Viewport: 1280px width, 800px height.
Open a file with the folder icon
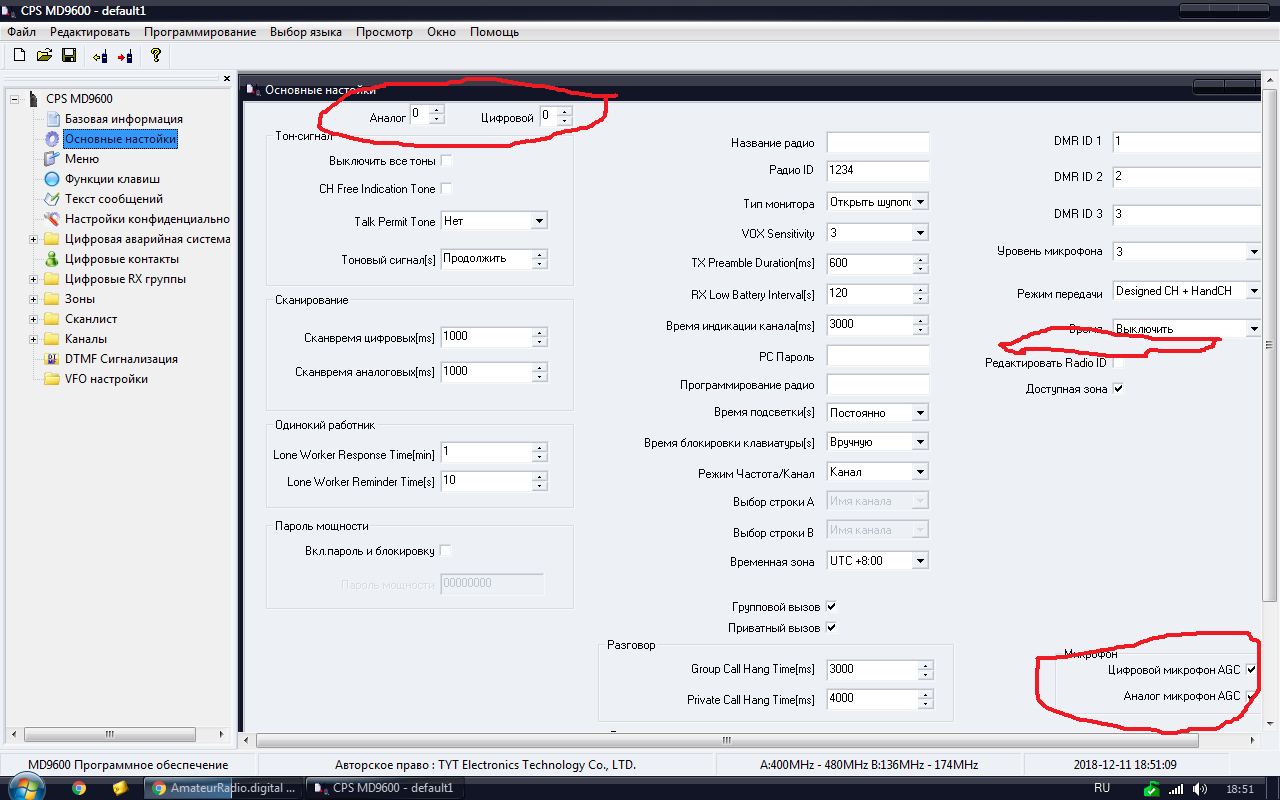click(x=44, y=56)
